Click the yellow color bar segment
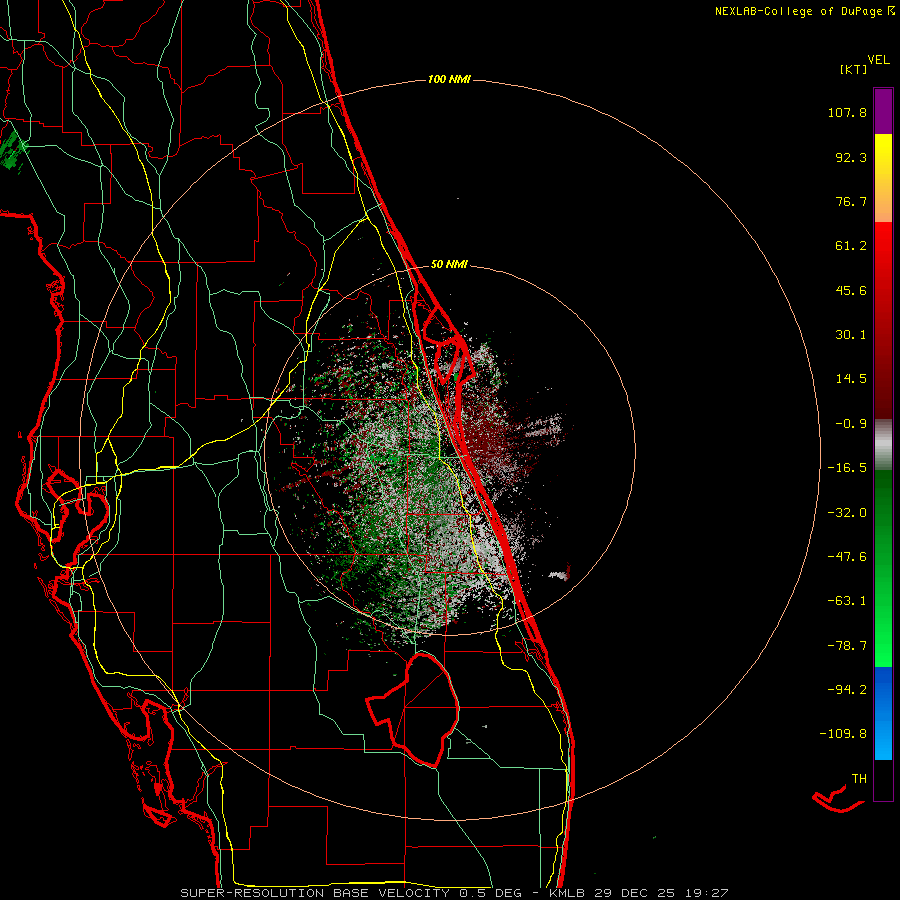900x900 pixels. 883,178
